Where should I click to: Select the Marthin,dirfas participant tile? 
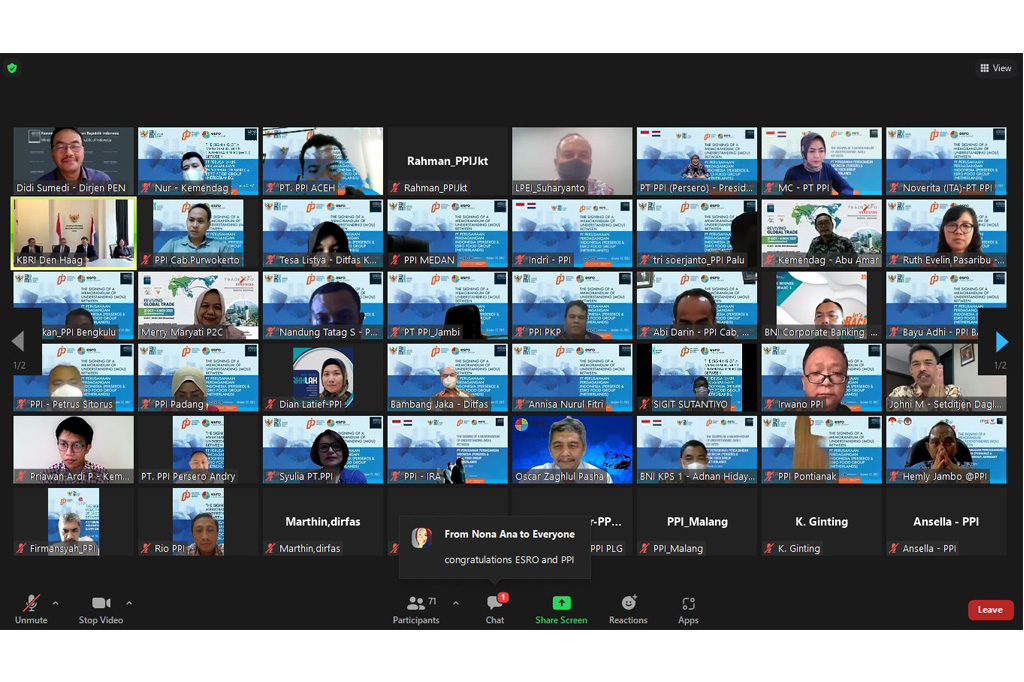[x=323, y=522]
